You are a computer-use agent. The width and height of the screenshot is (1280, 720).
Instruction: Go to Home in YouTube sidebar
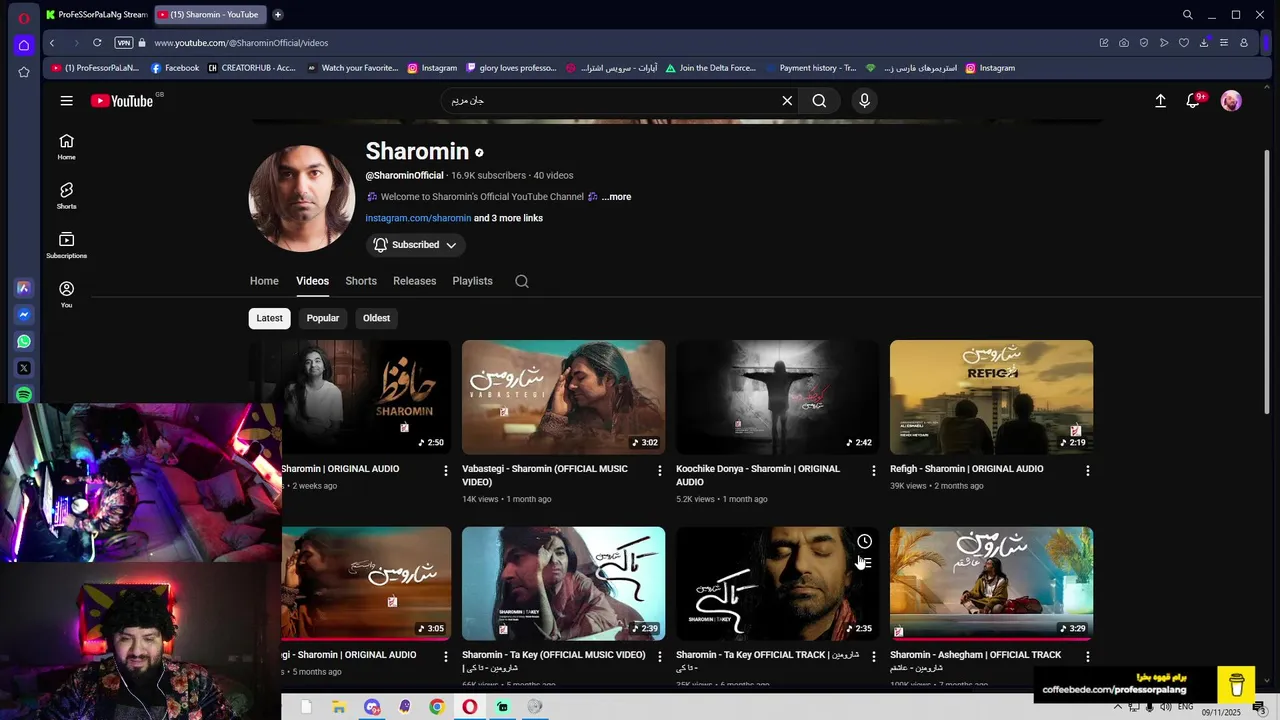click(66, 146)
